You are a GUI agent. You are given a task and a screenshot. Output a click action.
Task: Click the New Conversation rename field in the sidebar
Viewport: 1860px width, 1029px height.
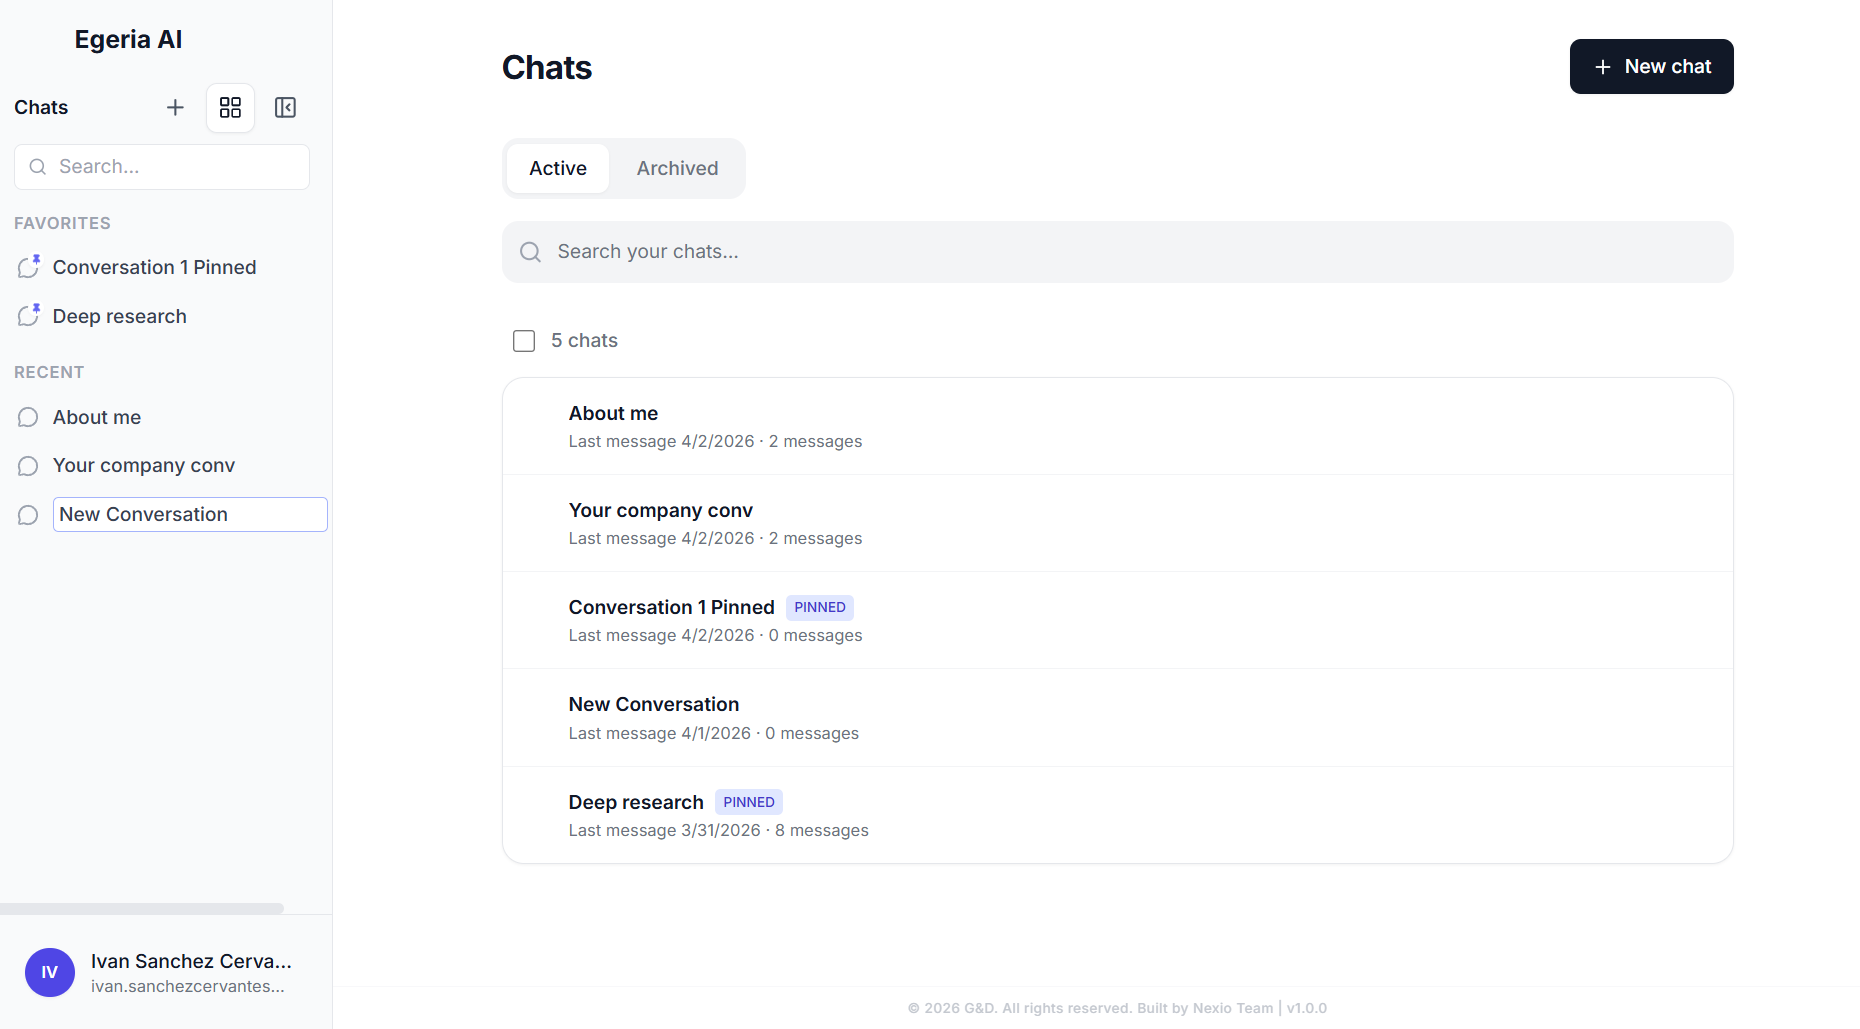[189, 514]
